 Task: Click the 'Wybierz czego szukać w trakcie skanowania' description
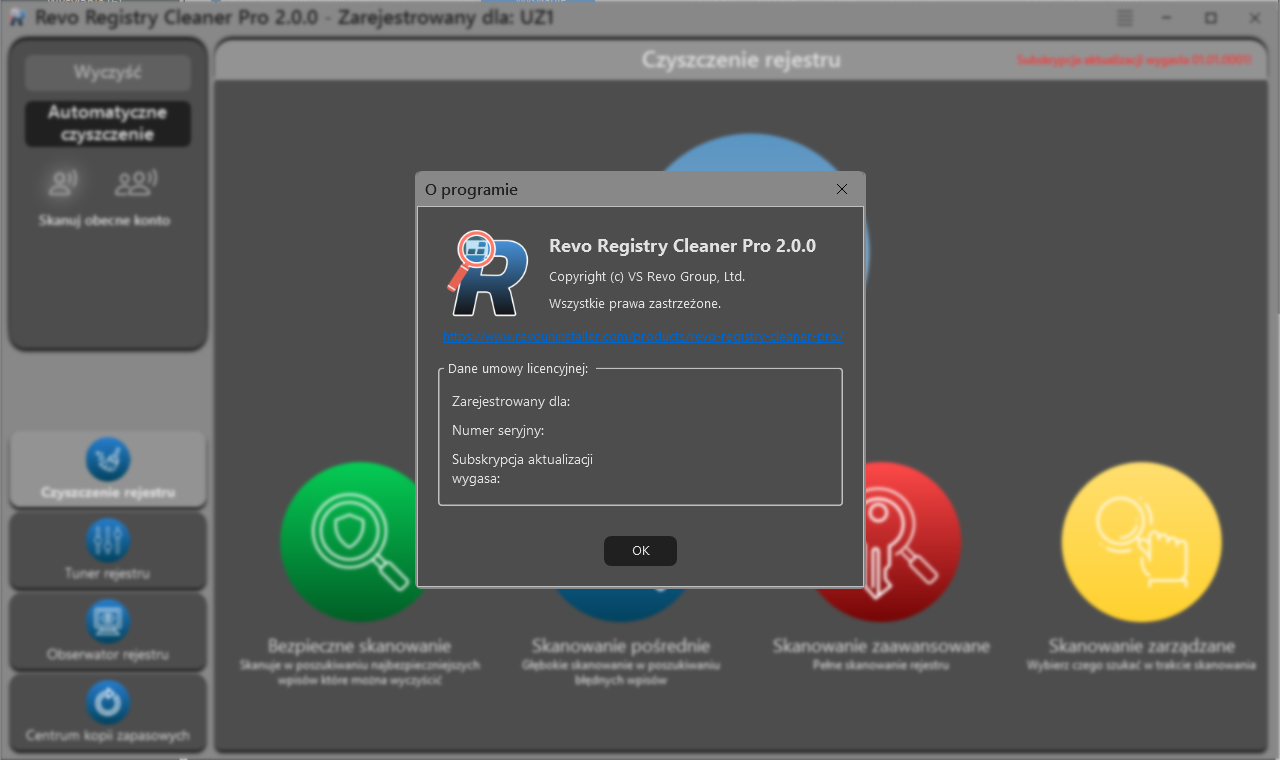click(1141, 665)
